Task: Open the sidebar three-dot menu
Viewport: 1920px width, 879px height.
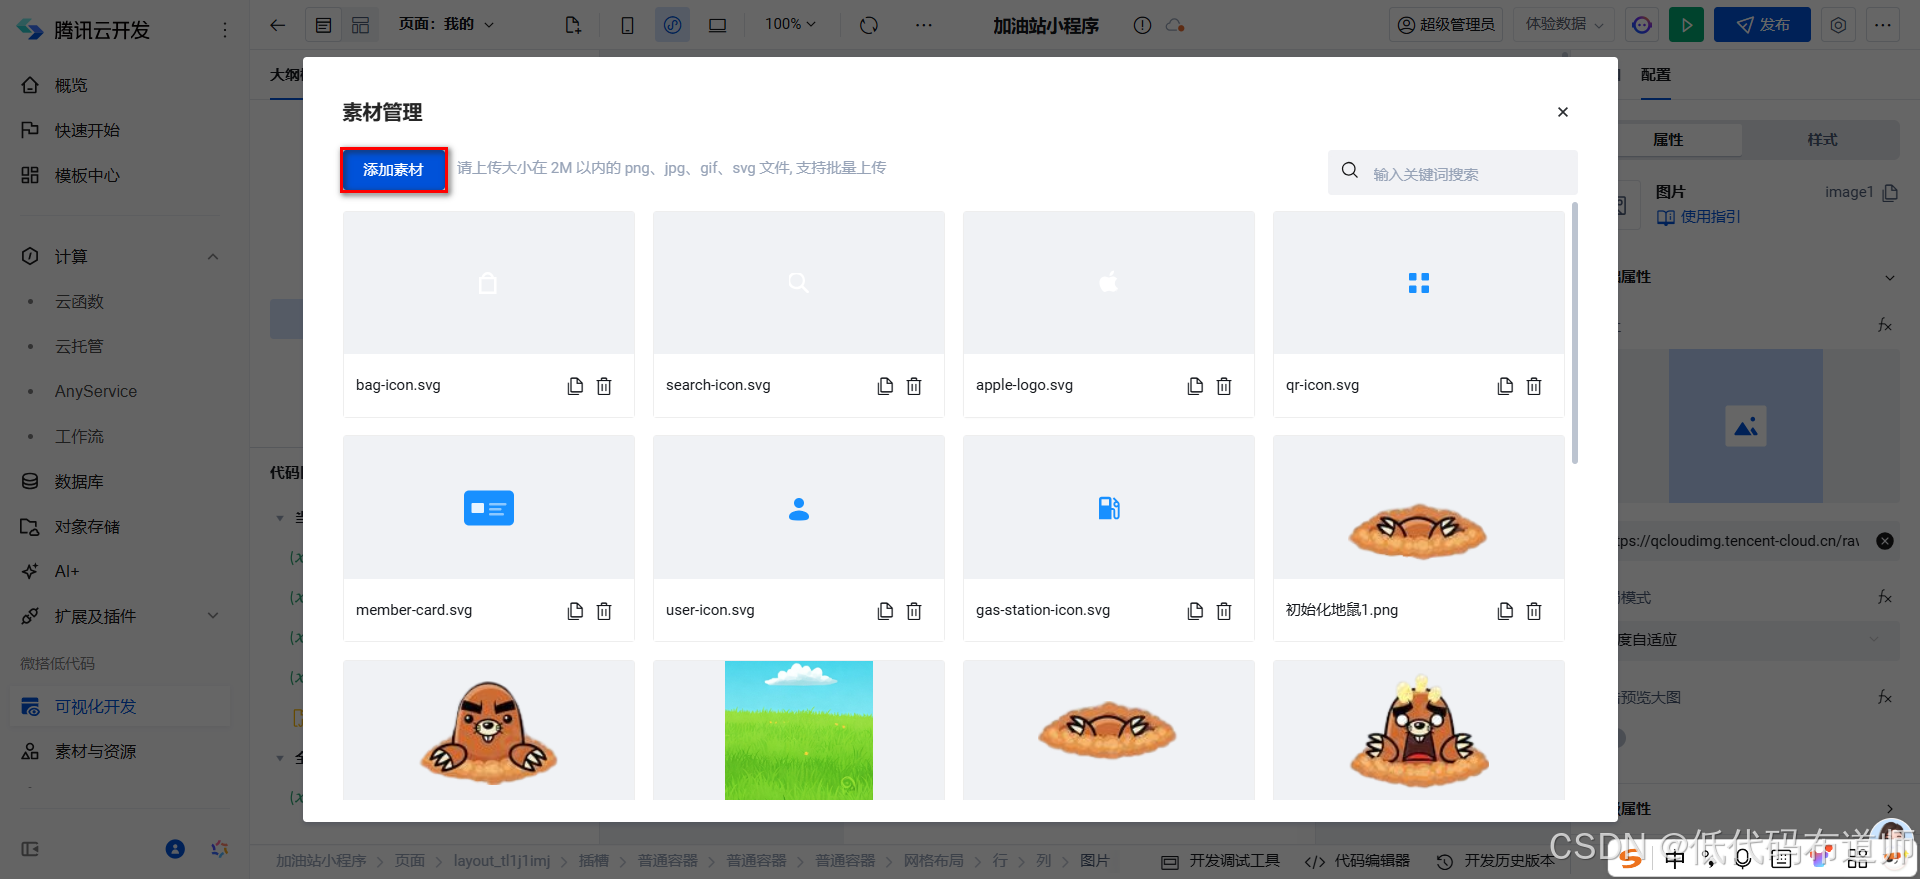Action: [x=224, y=30]
